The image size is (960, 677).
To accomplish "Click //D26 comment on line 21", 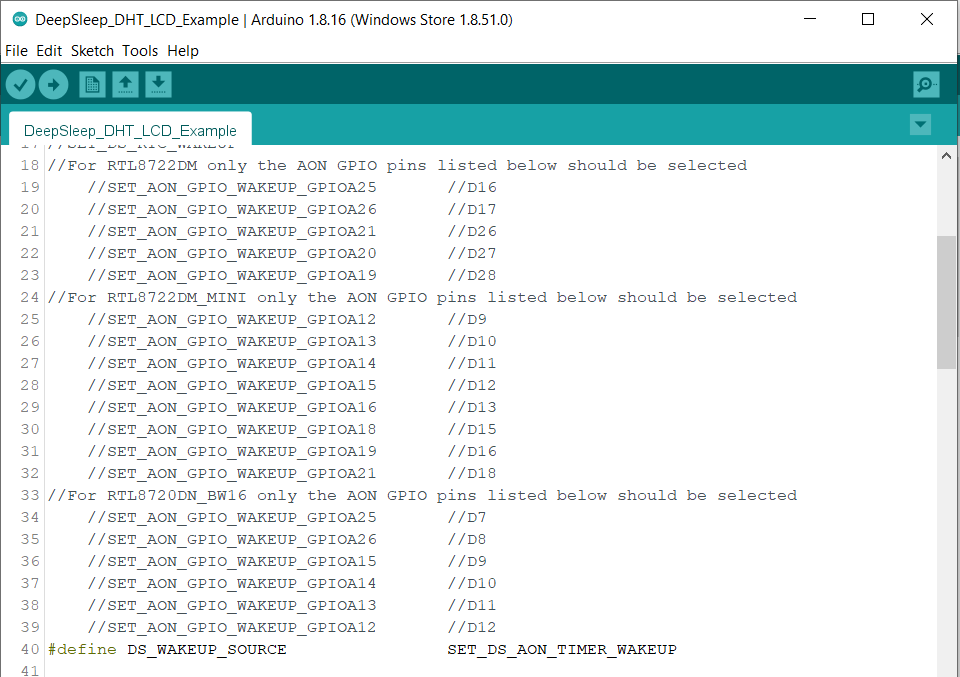I will click(x=472, y=231).
